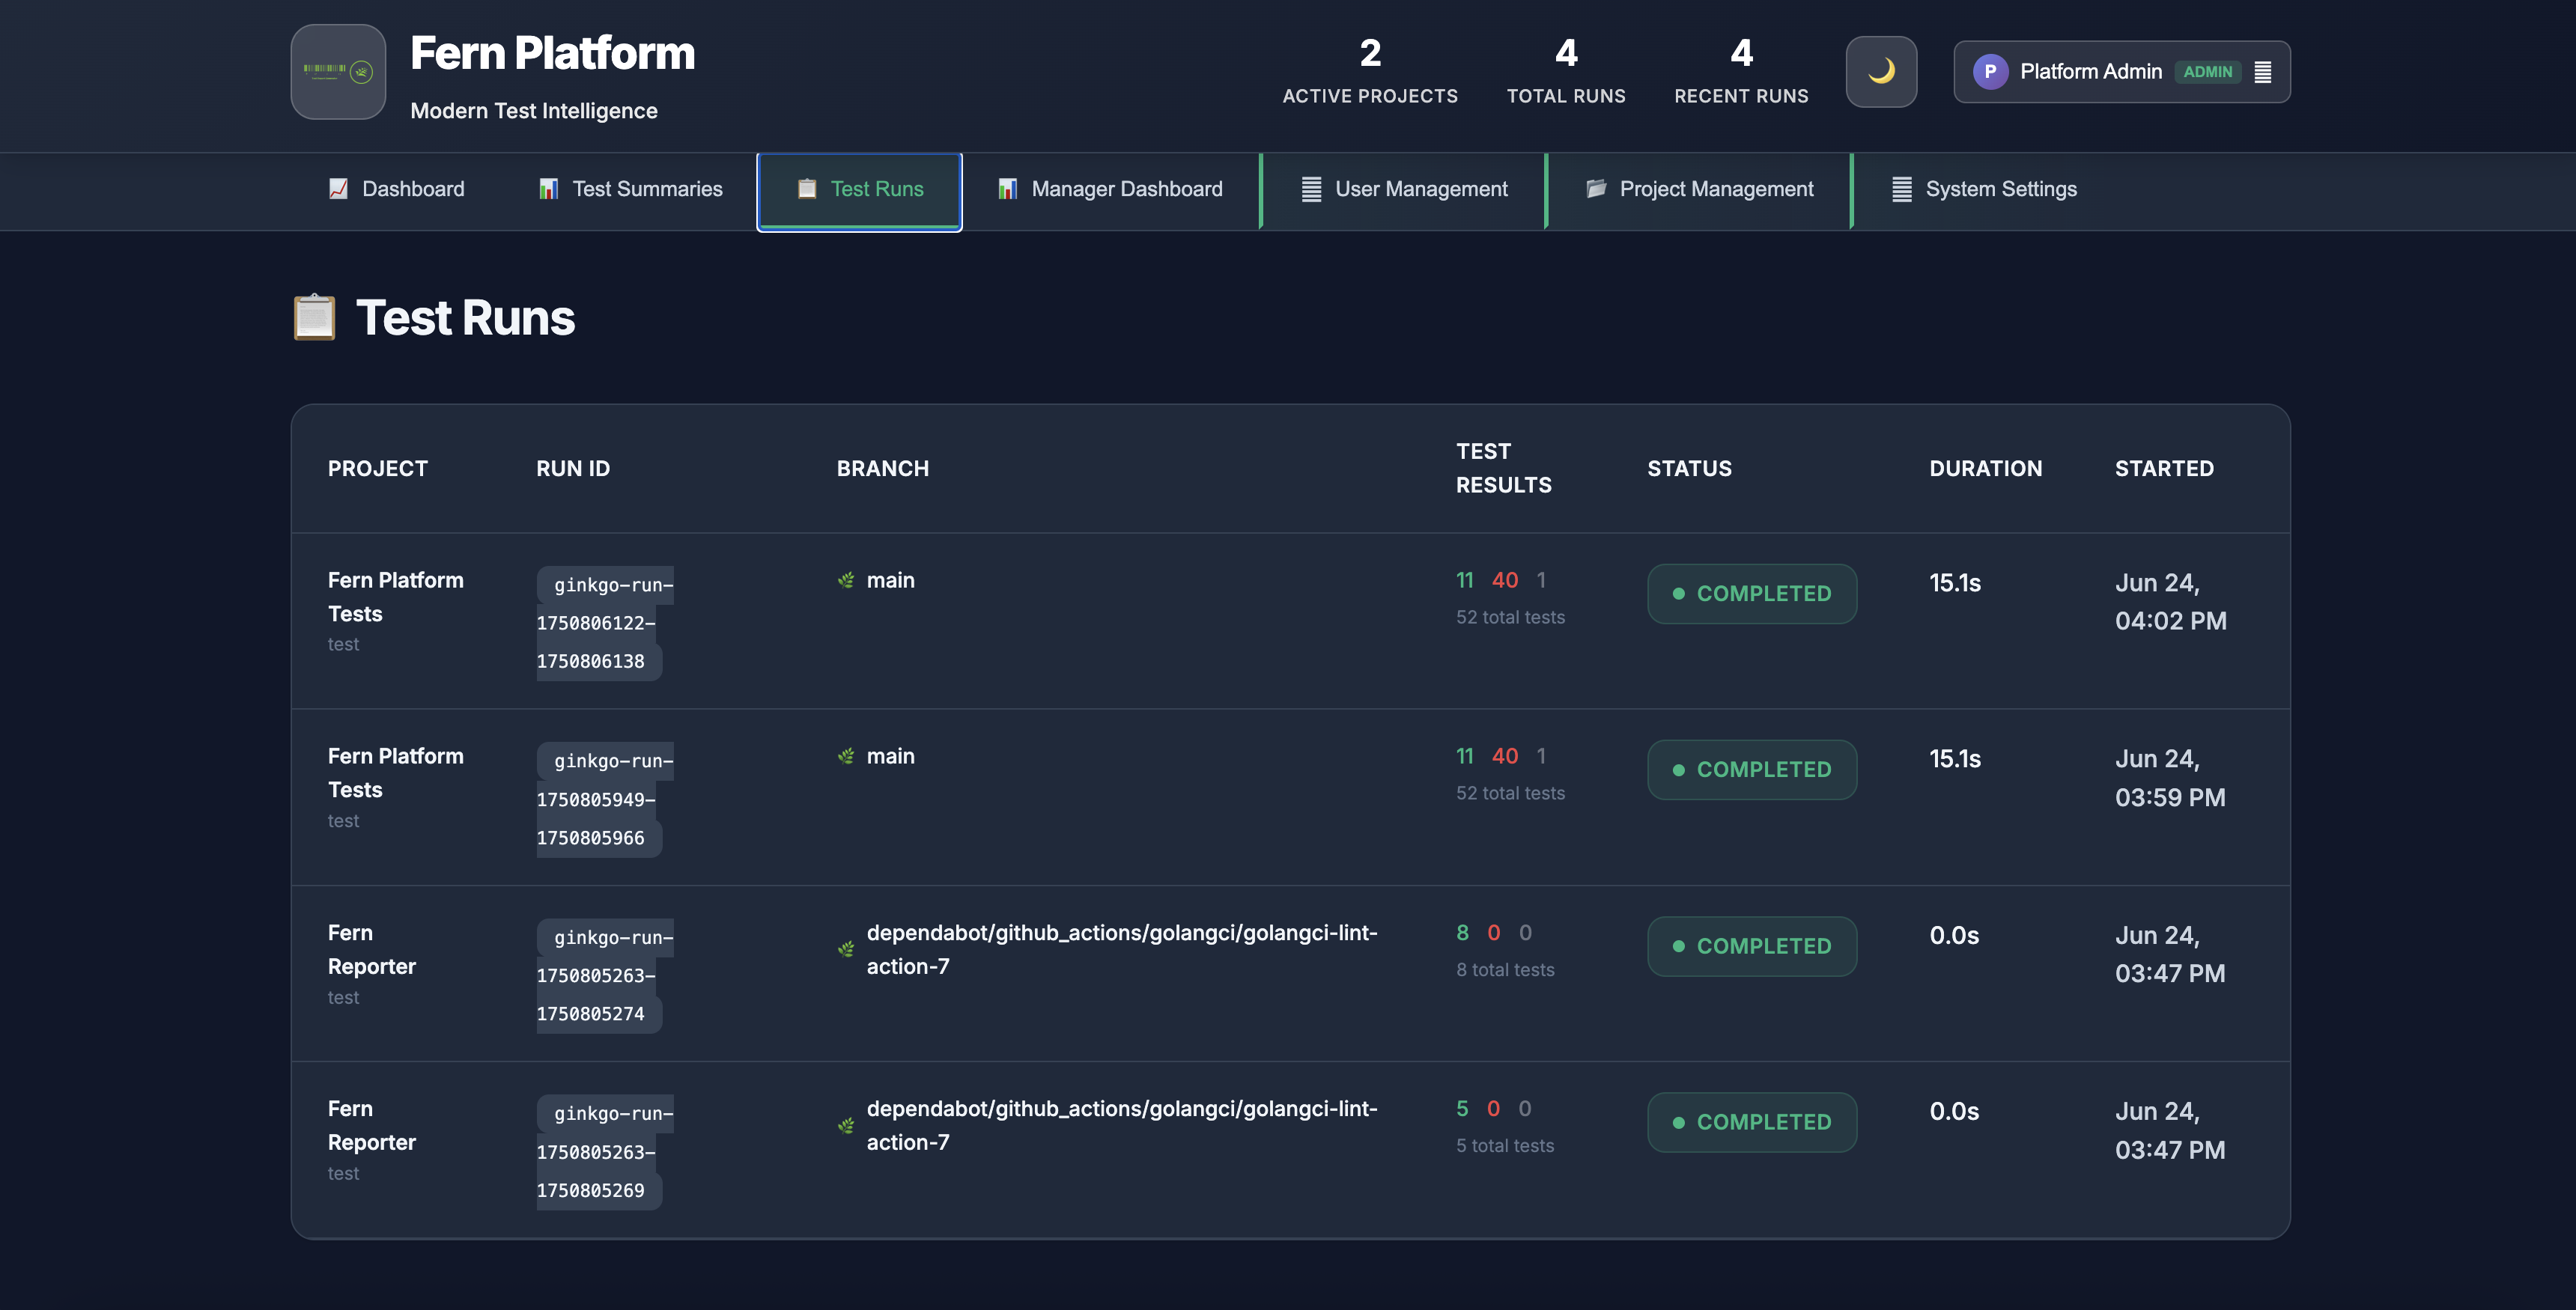This screenshot has width=2576, height=1310.
Task: Click branch icon in the 8 total tests row
Action: (x=846, y=949)
